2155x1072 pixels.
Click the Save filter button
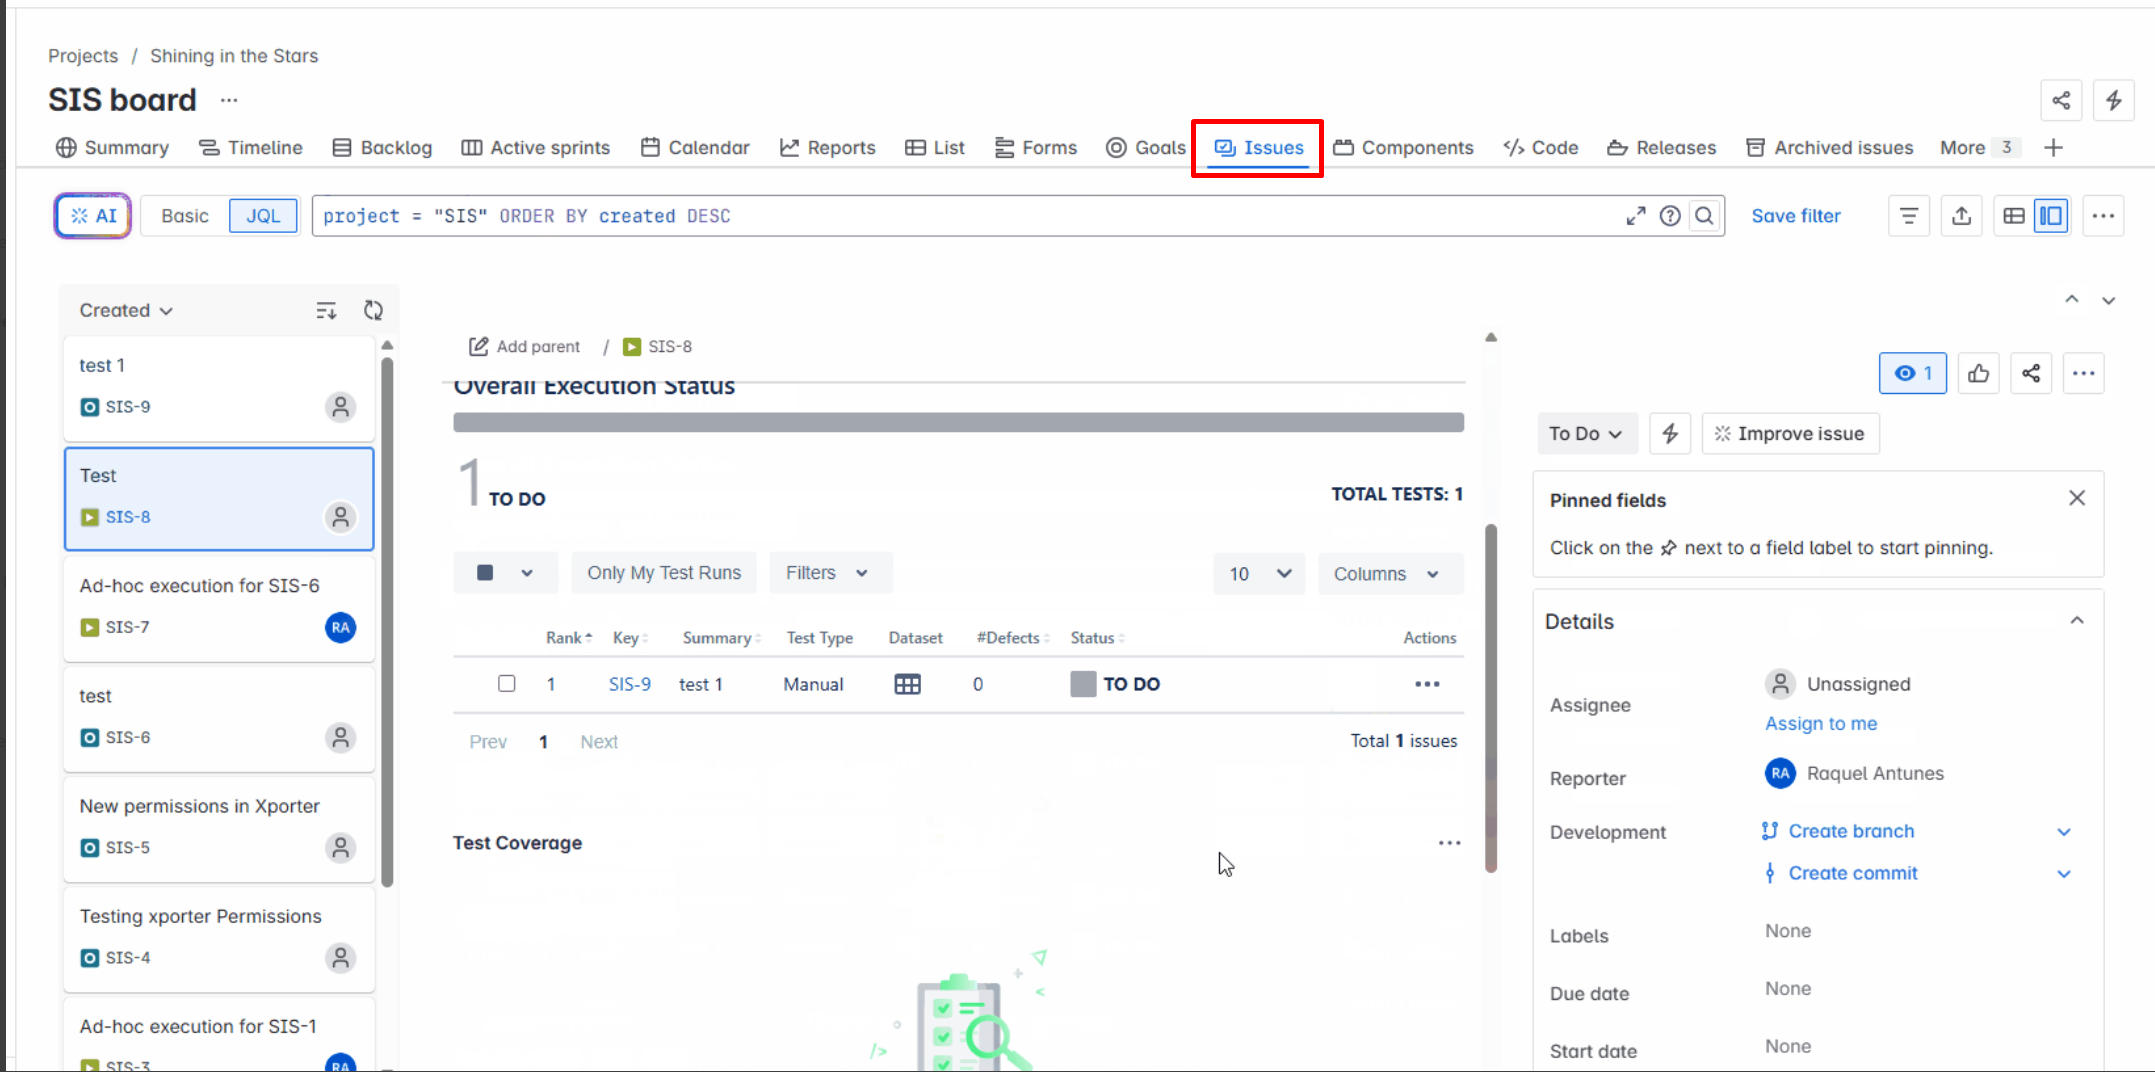pyautogui.click(x=1795, y=216)
